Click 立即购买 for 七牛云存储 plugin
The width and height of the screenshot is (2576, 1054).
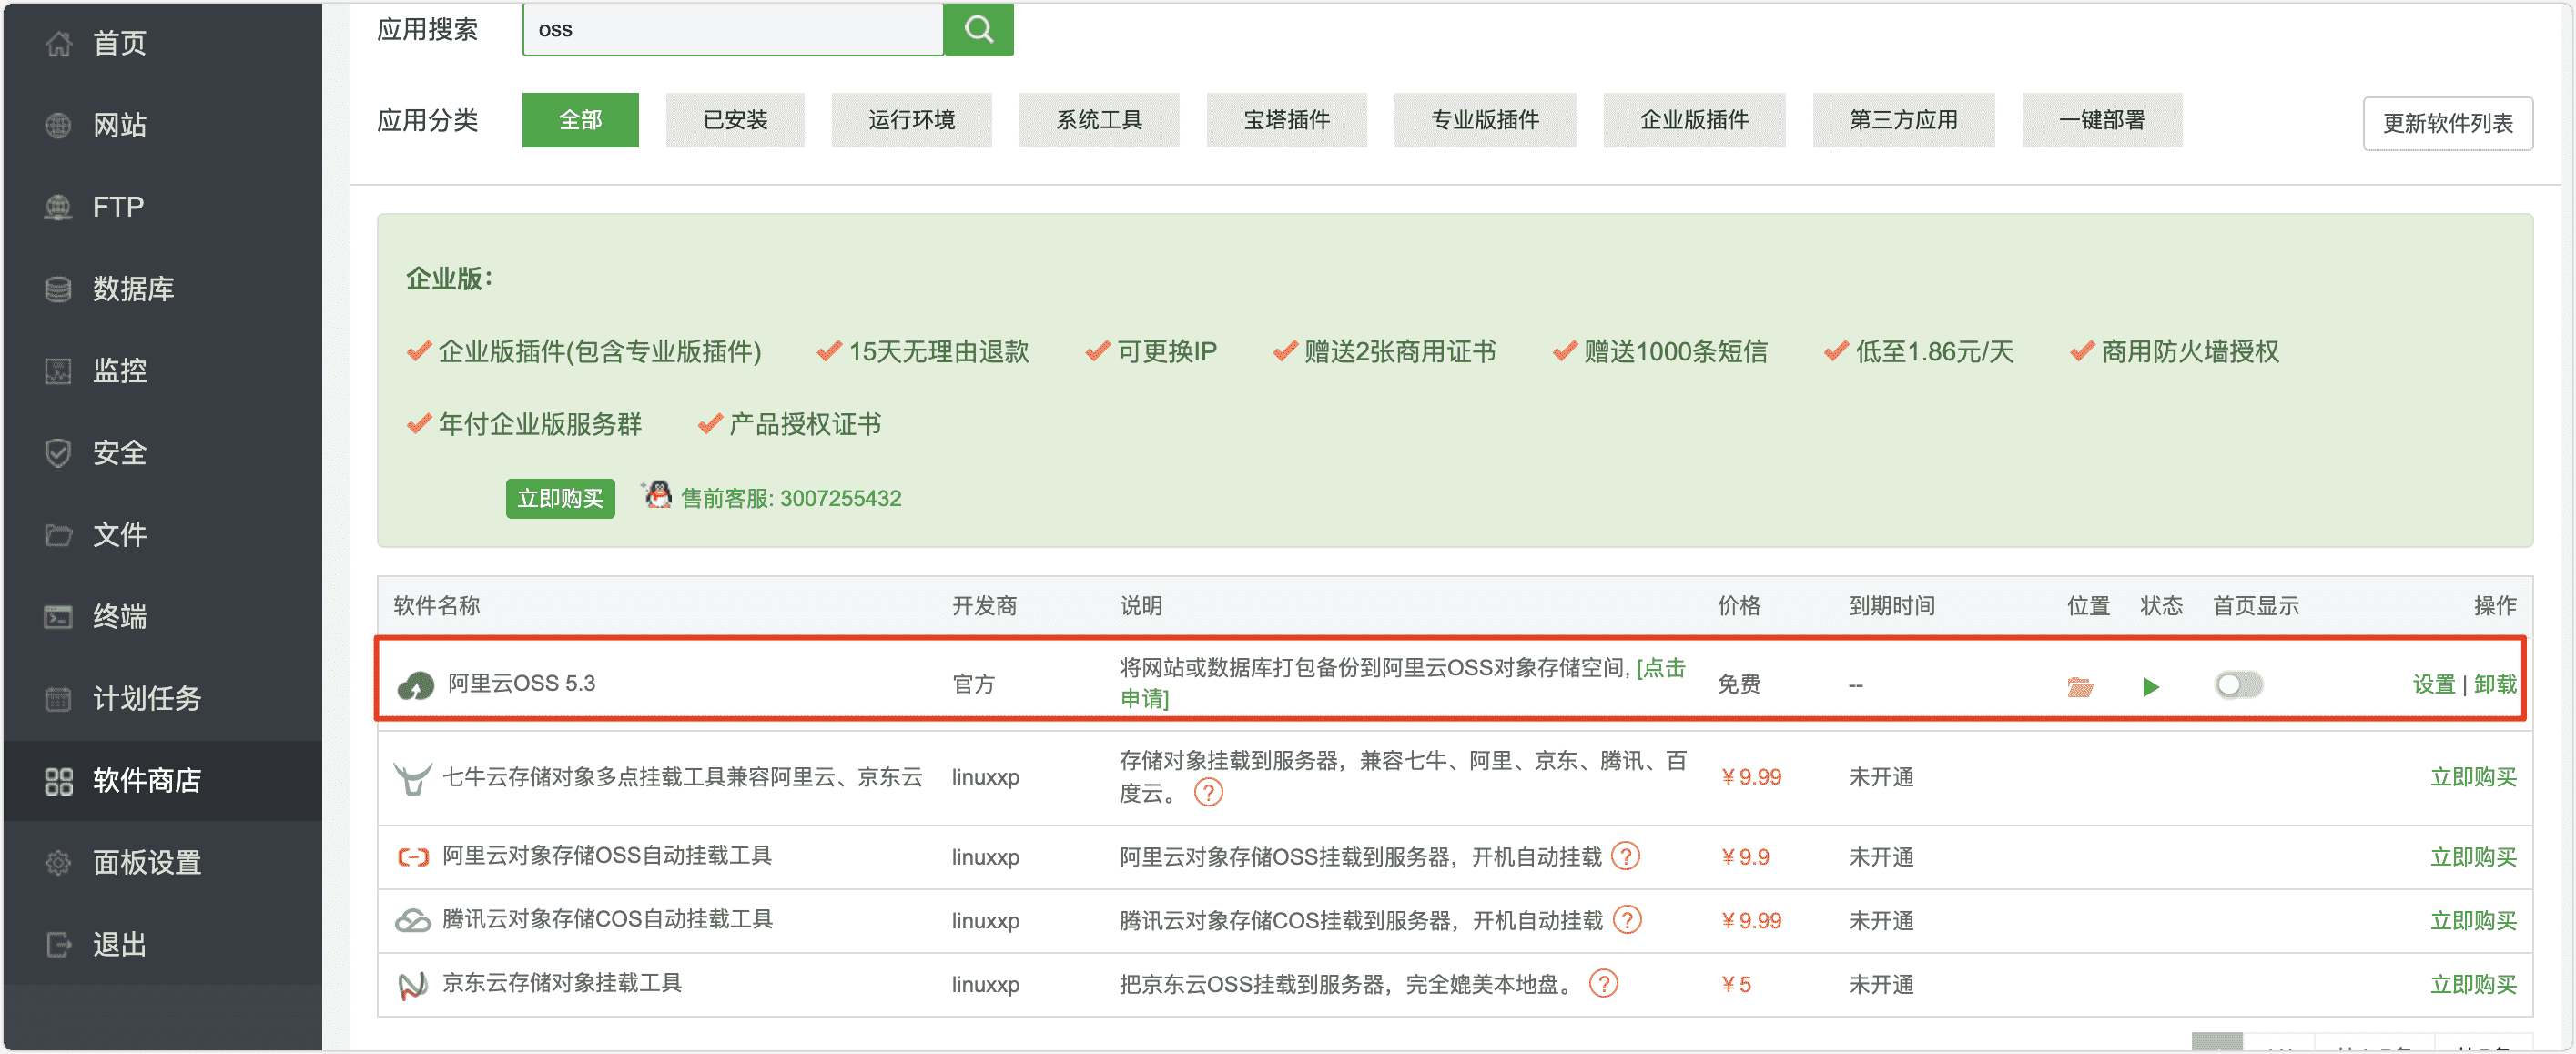pos(2473,777)
